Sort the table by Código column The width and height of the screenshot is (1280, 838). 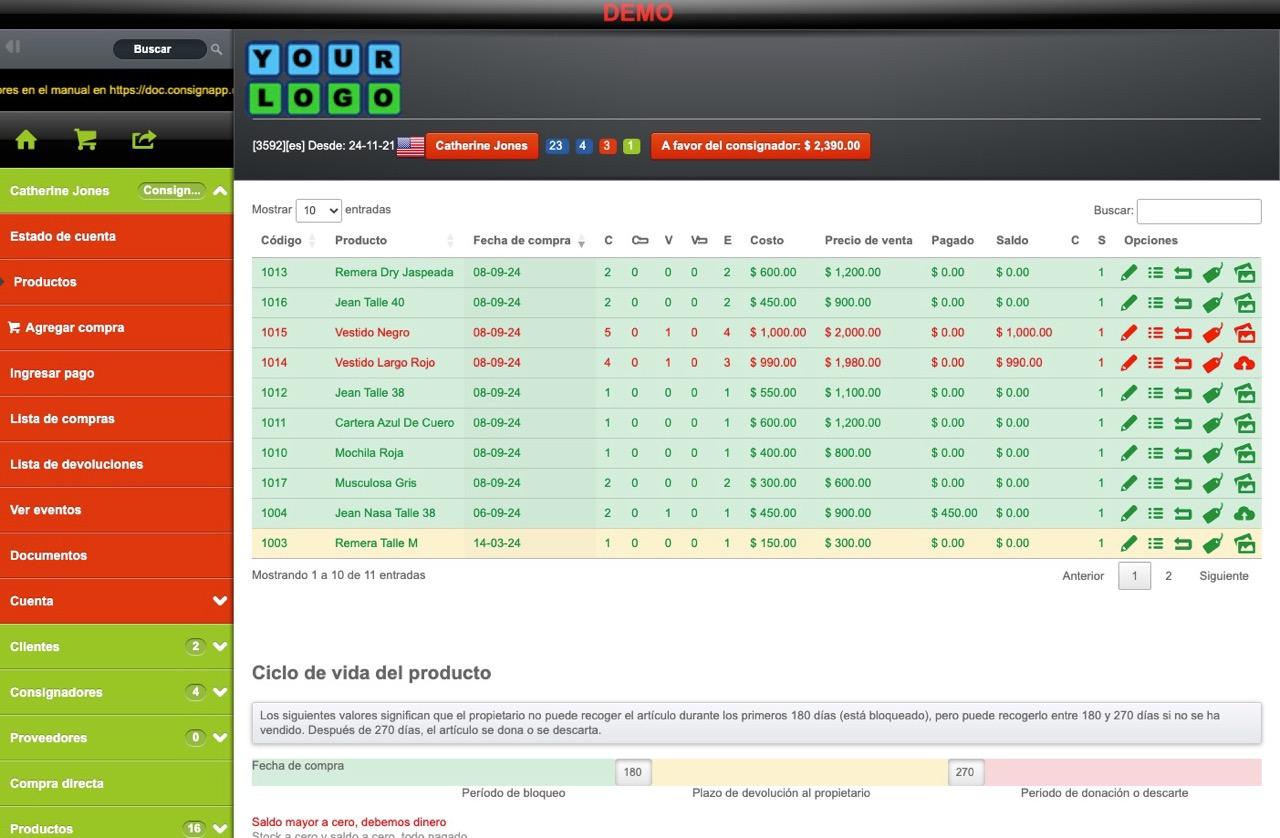point(288,240)
